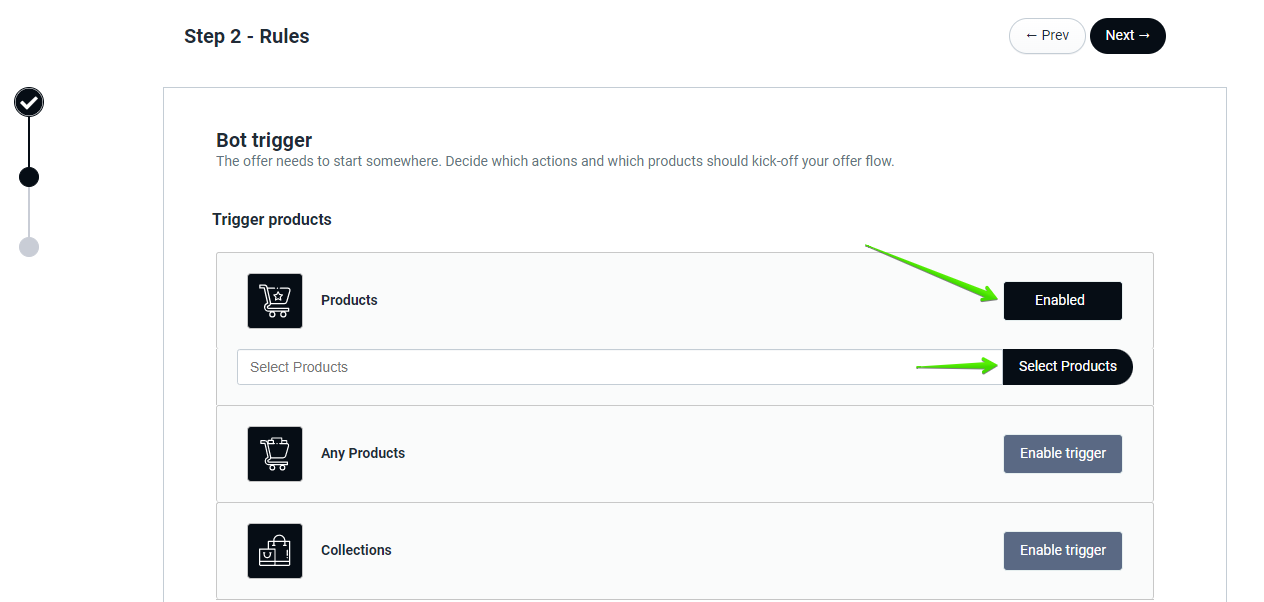Screen dimensions: 1264x602
Task: Go back with Prev button
Action: tap(1046, 36)
